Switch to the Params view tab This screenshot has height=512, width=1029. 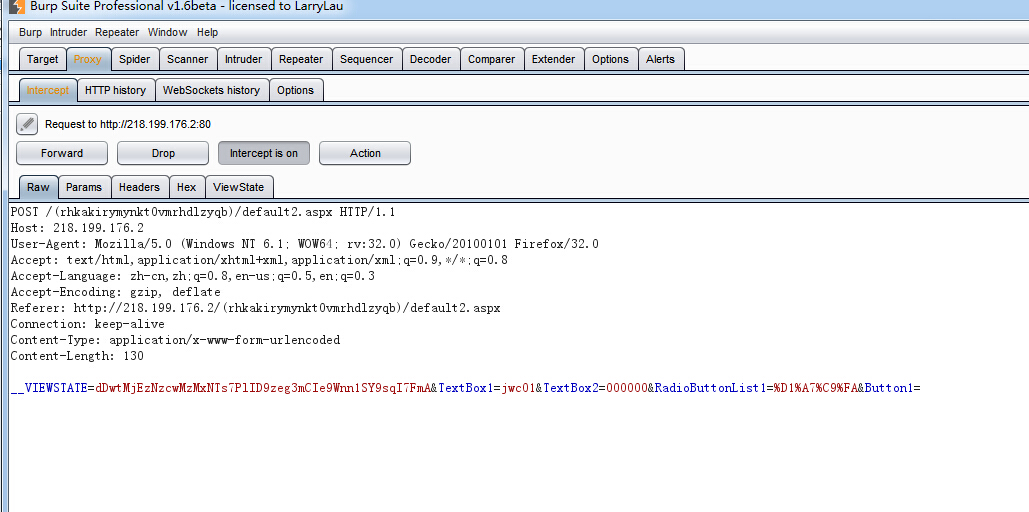coord(84,187)
